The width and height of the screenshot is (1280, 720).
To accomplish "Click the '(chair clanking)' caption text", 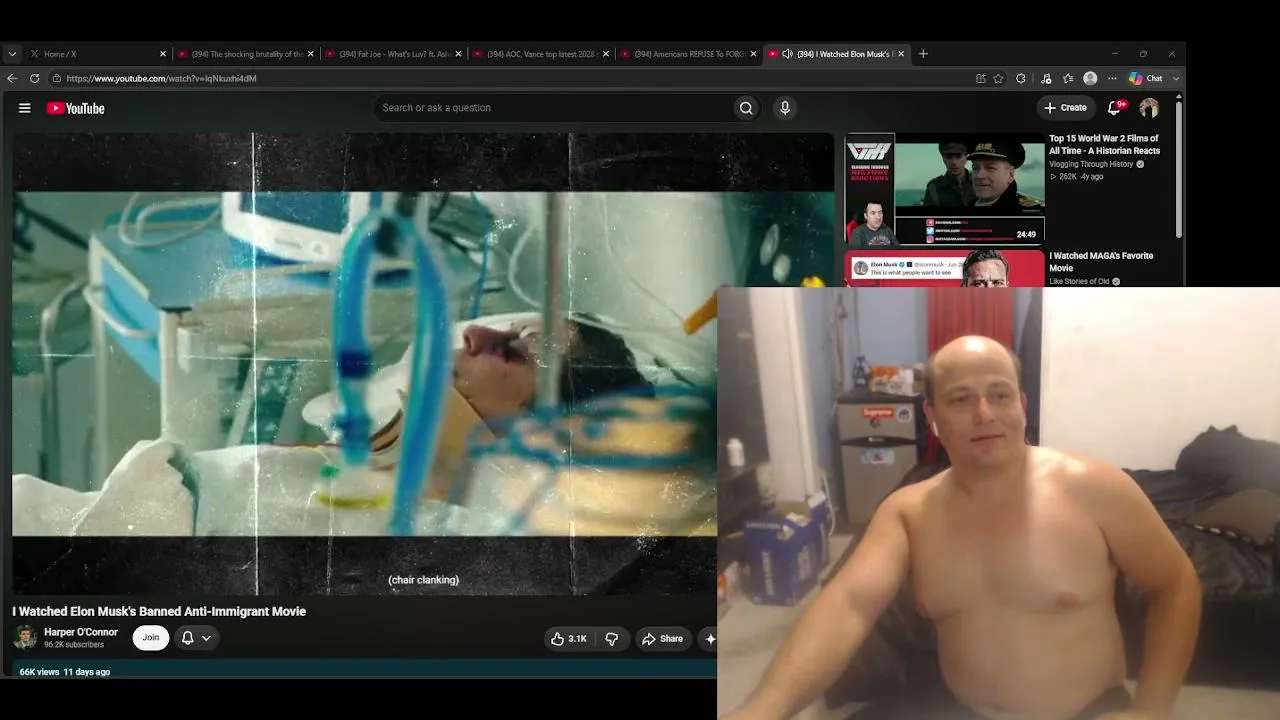I will [424, 580].
